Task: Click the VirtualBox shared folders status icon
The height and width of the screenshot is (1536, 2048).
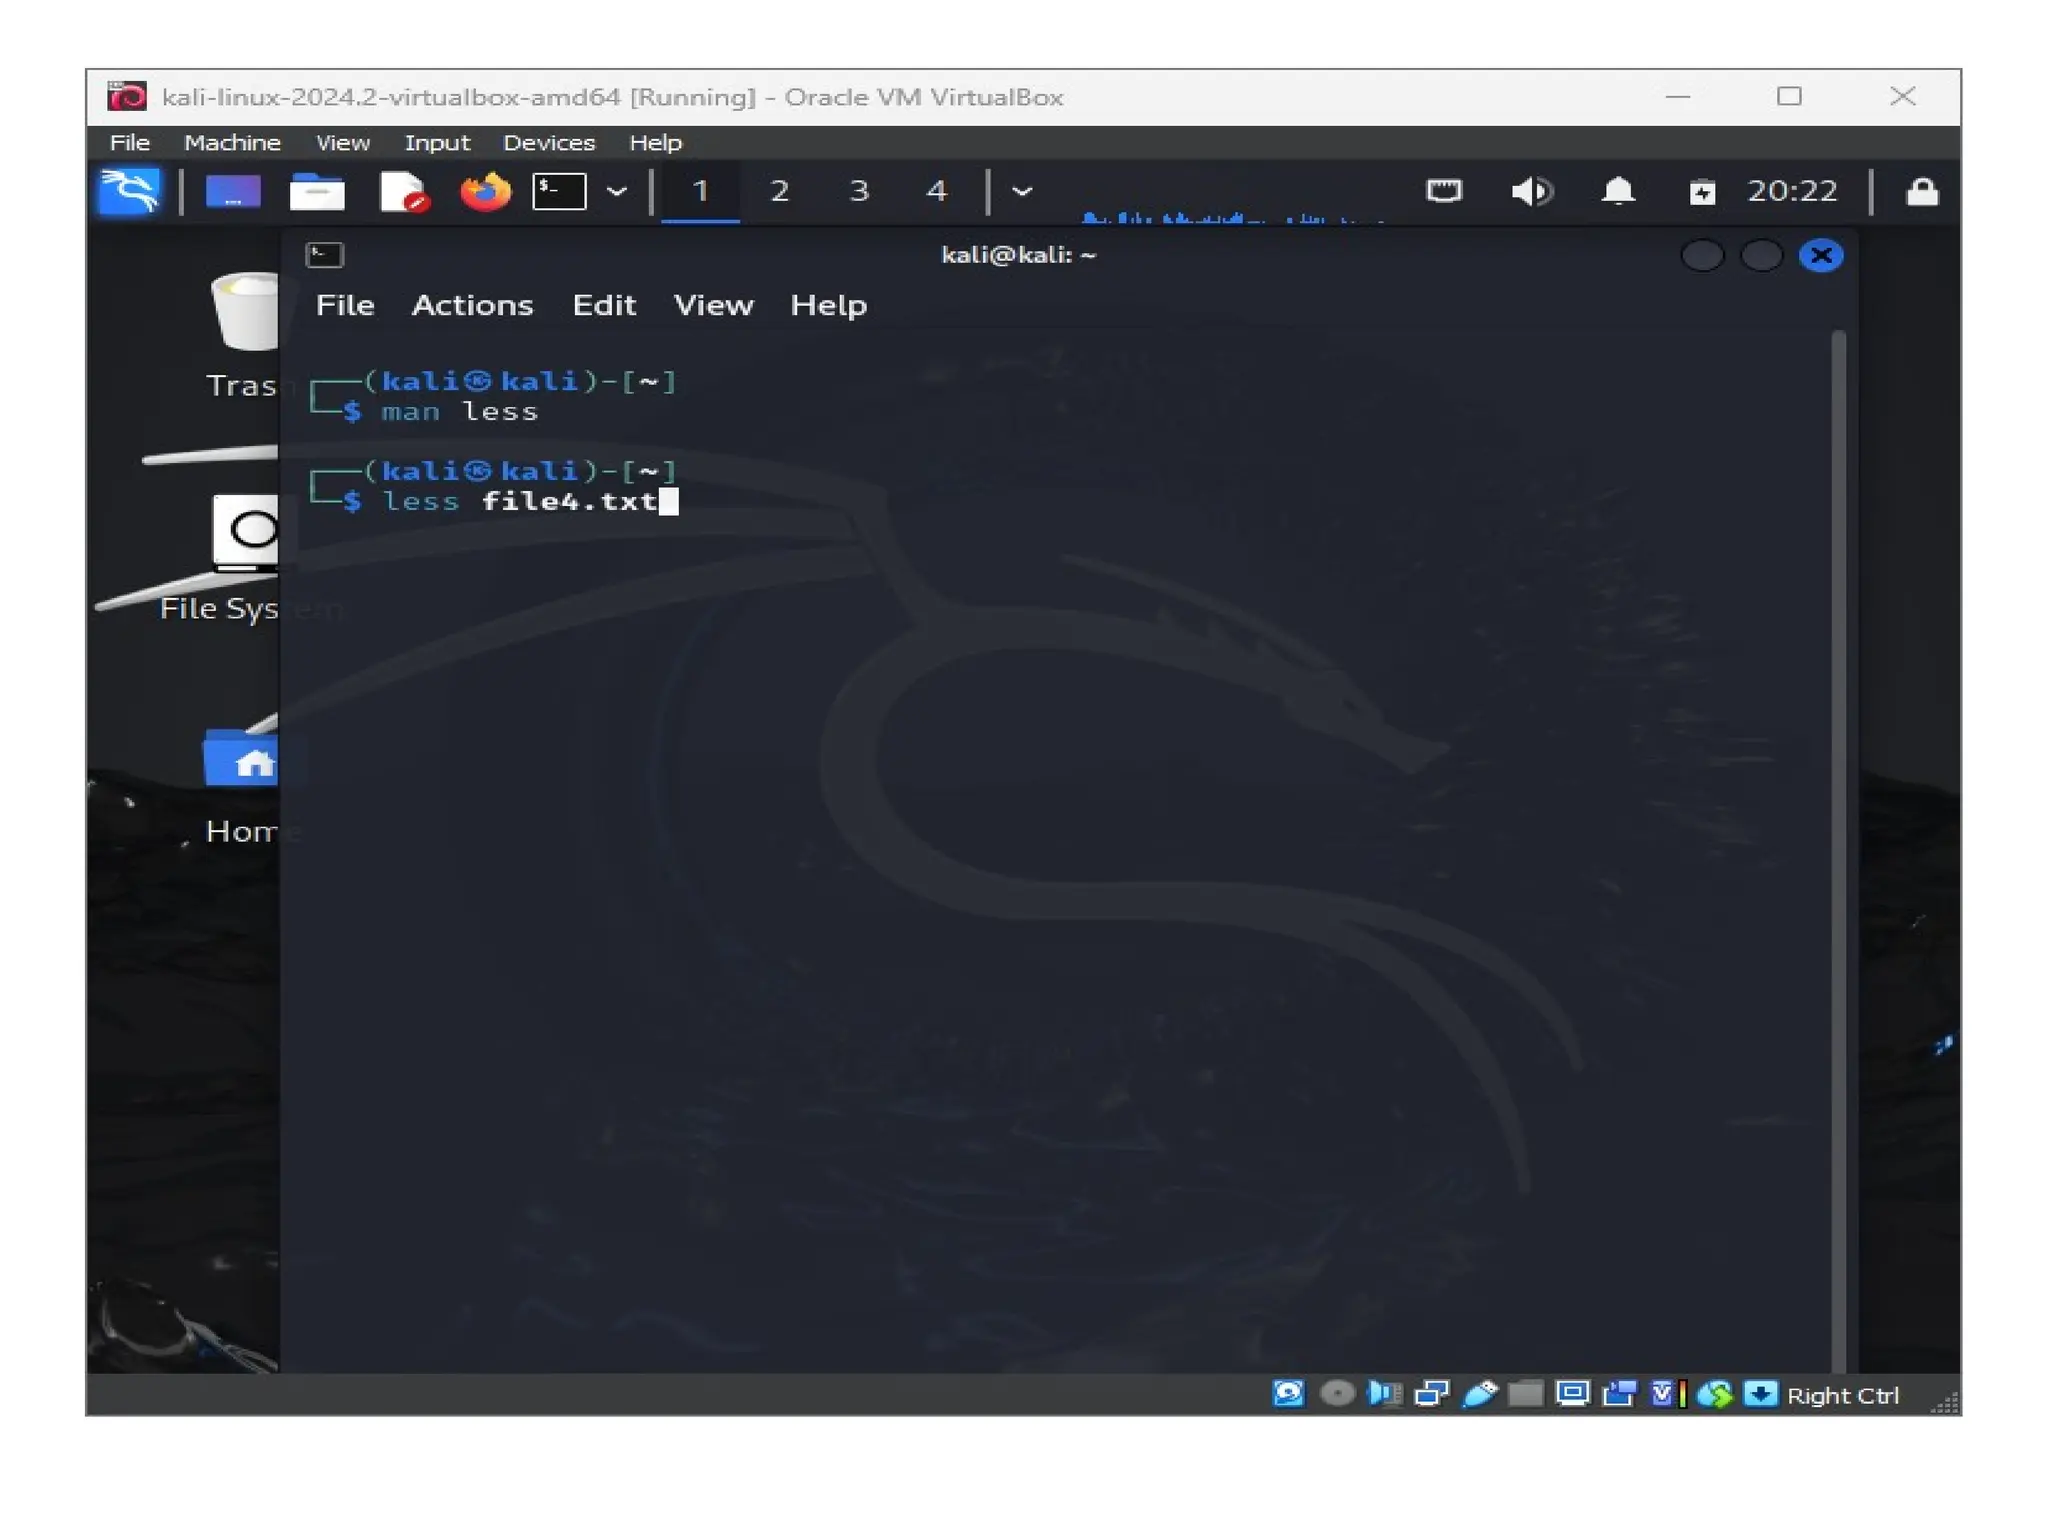Action: 1524,1394
